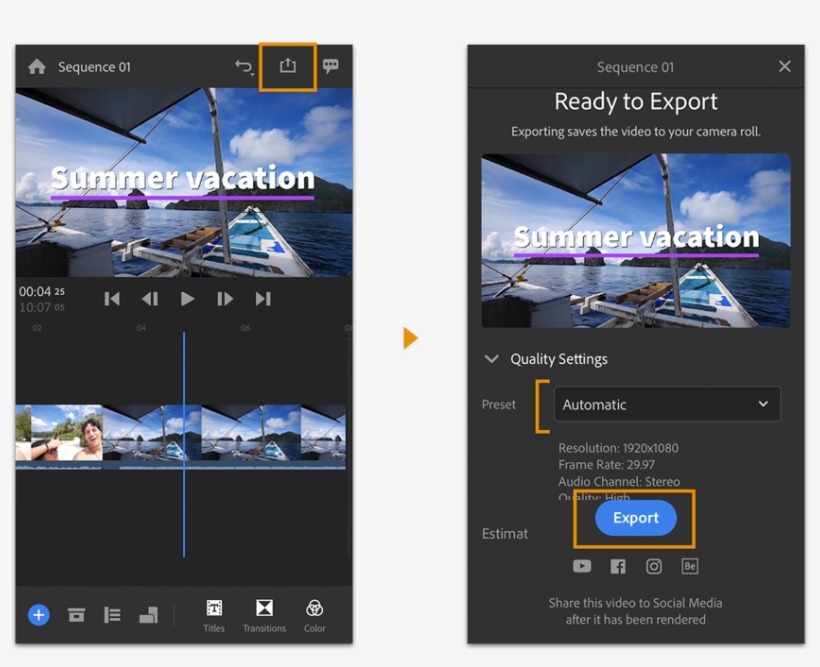Image resolution: width=820 pixels, height=667 pixels.
Task: Click the Share/Export icon in the top toolbar
Action: point(288,66)
